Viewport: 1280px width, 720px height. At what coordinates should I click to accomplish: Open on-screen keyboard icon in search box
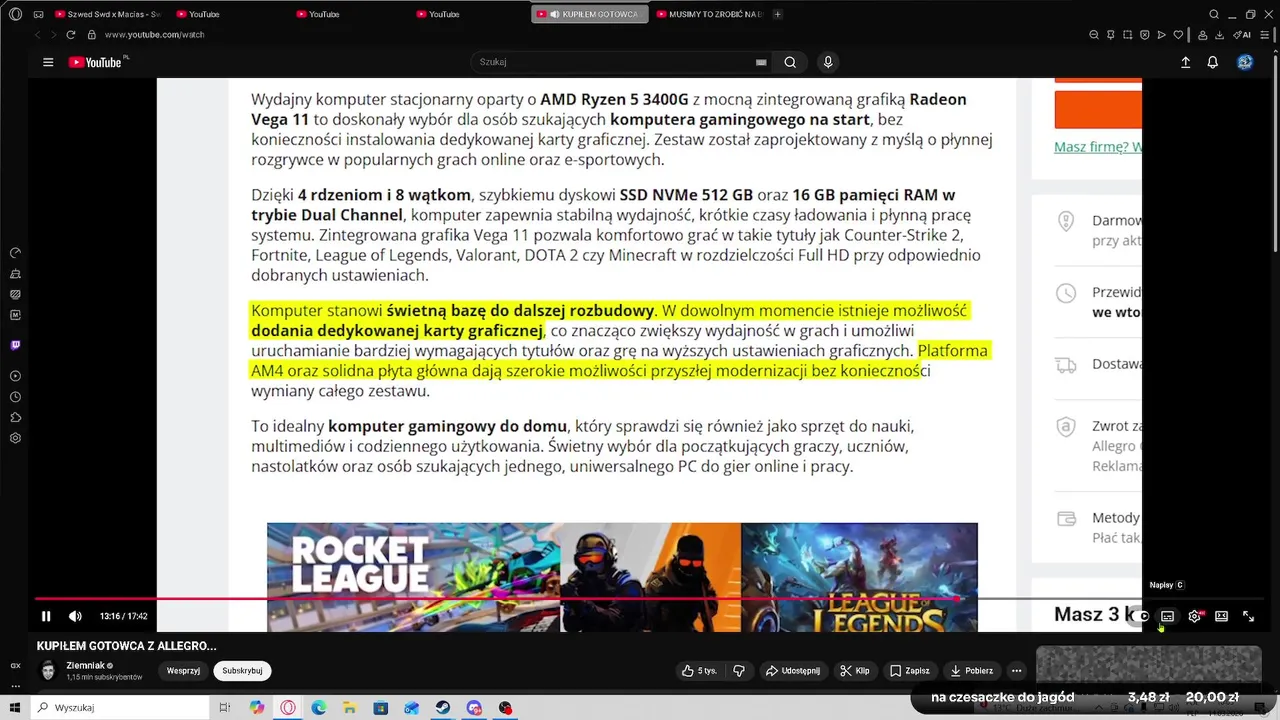[x=761, y=62]
